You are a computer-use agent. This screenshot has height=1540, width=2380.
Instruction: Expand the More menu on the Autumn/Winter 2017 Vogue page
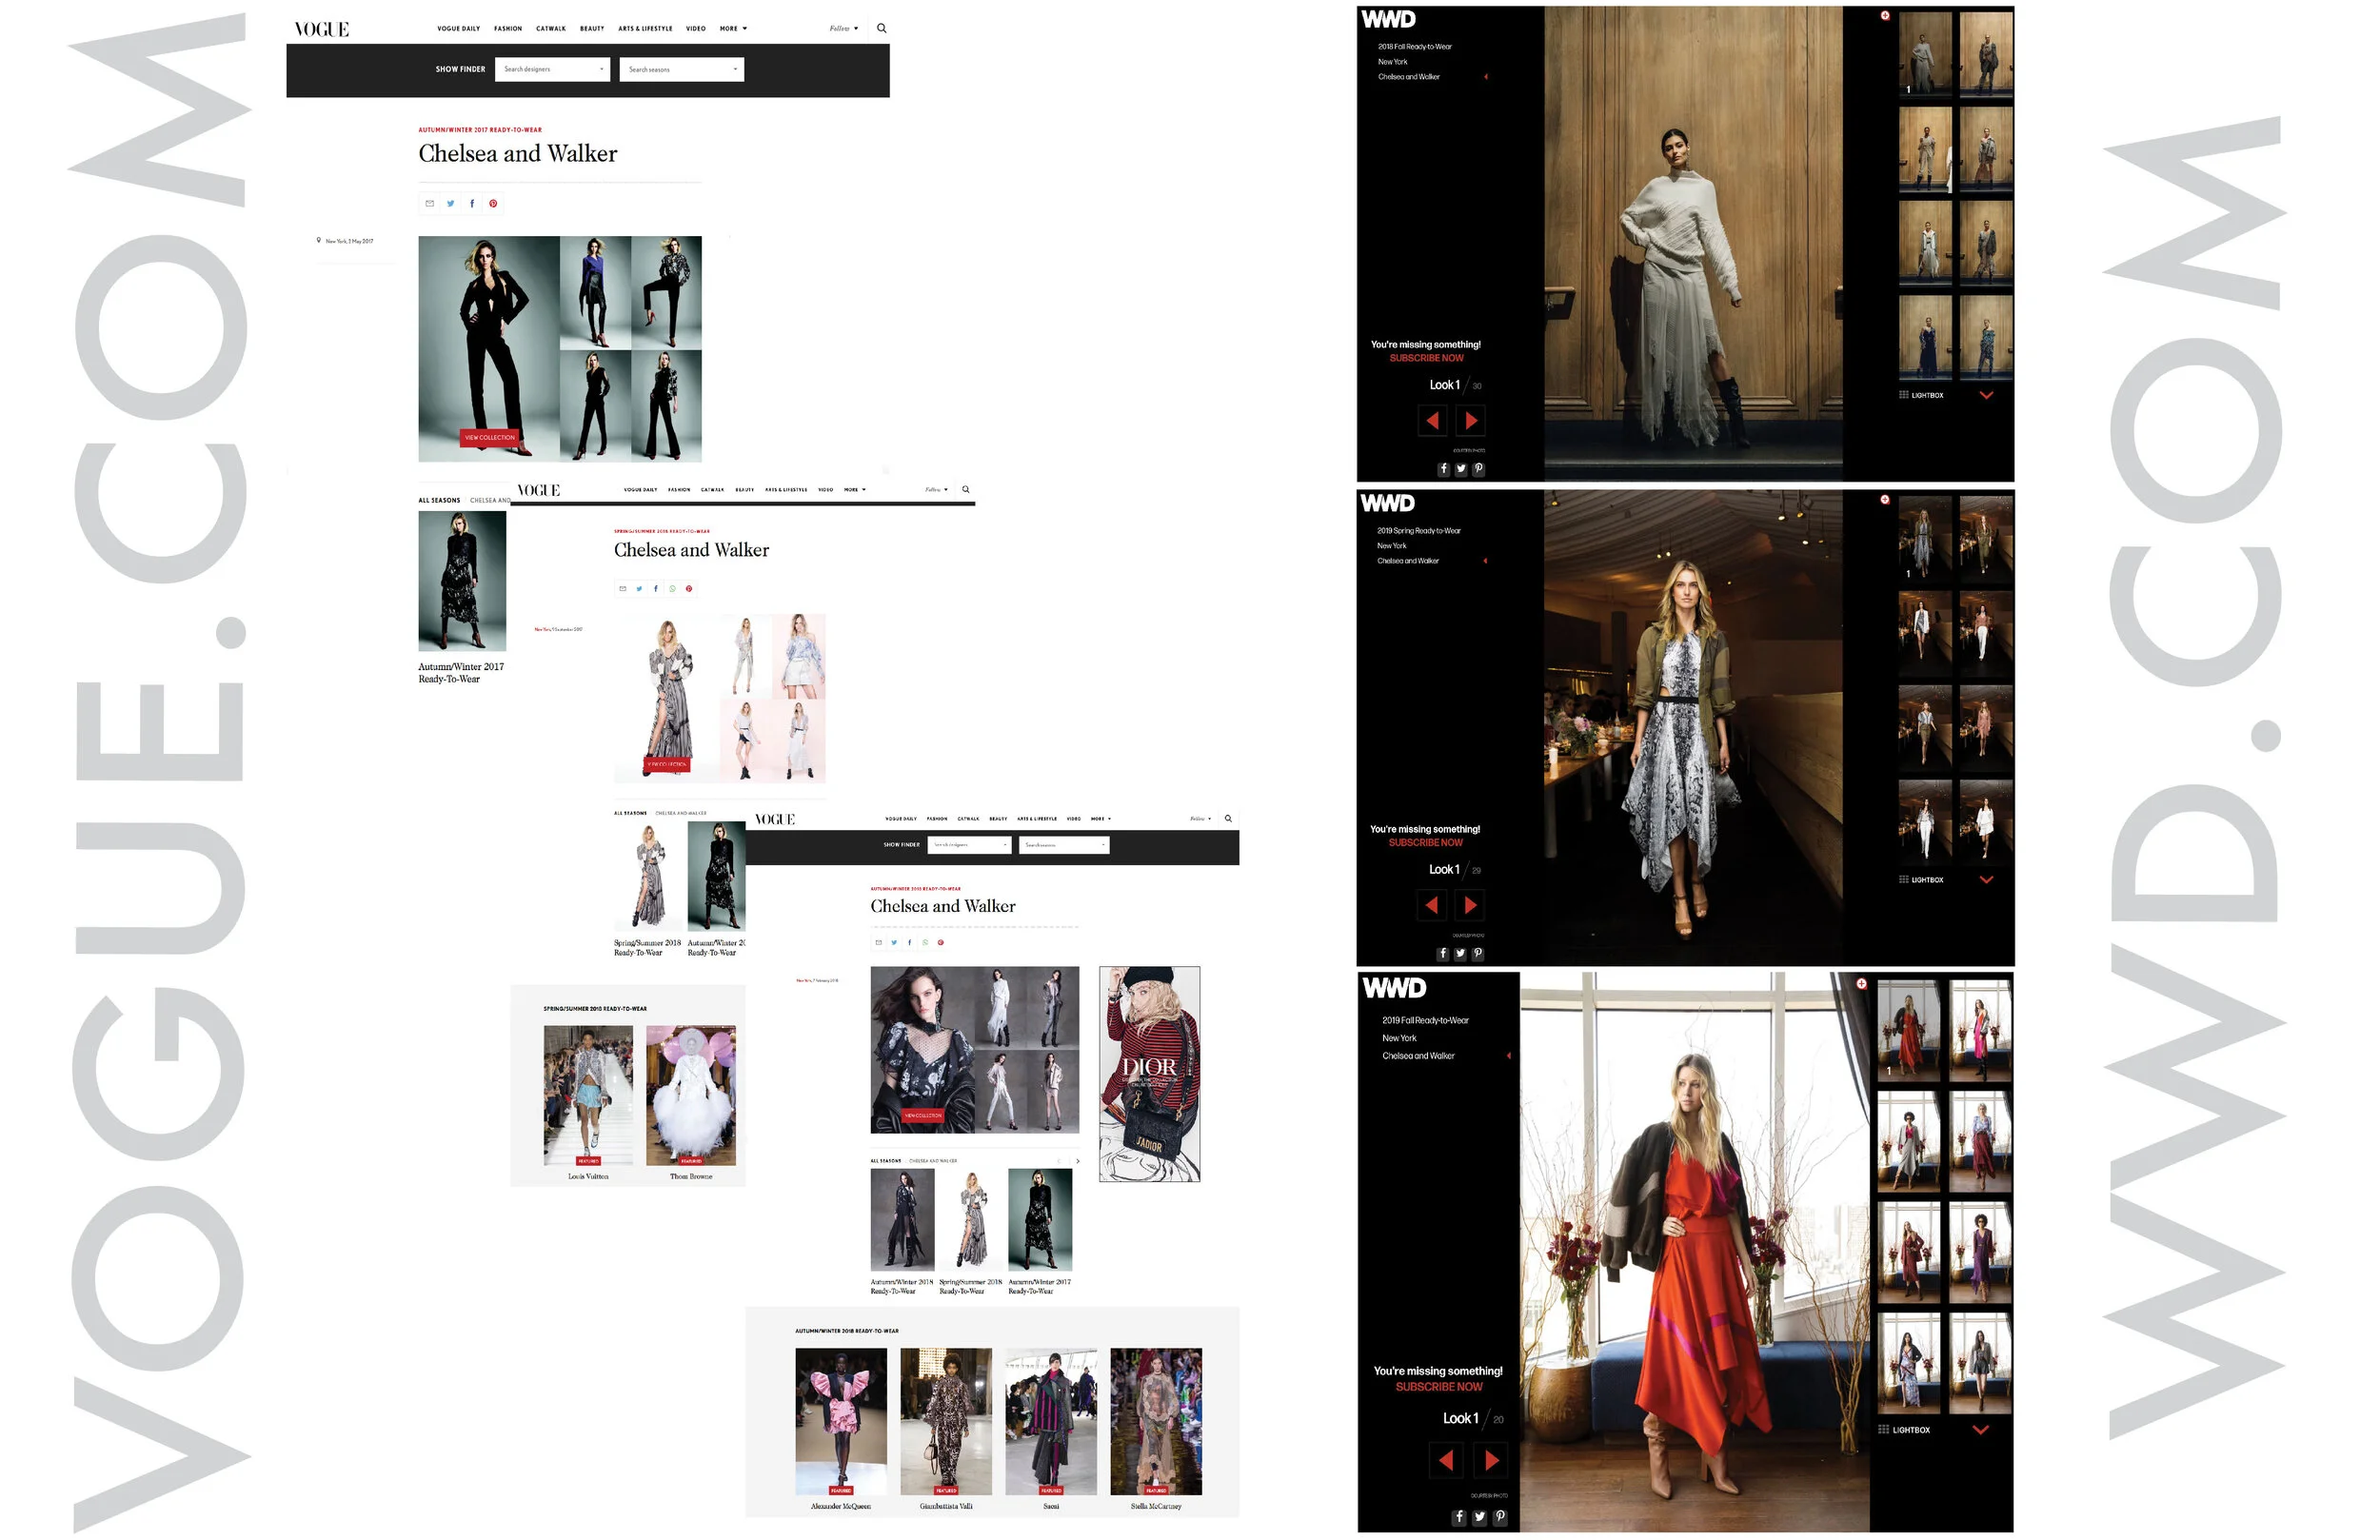733,28
